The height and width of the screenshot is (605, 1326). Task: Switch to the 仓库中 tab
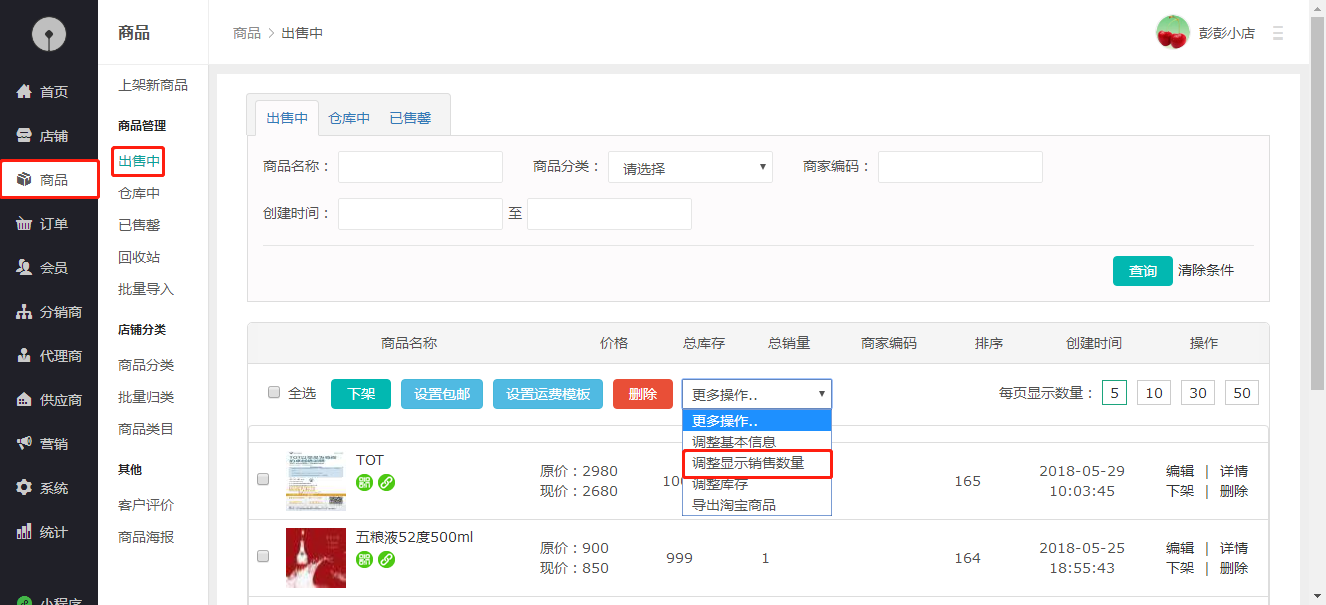point(348,117)
